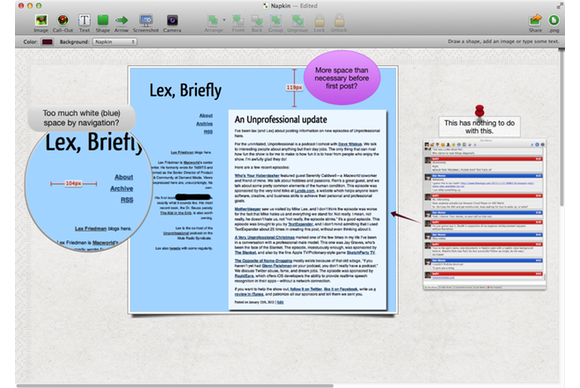Select the chat window screenshot thumbnail
The width and height of the screenshot is (580, 388).
click(485, 215)
